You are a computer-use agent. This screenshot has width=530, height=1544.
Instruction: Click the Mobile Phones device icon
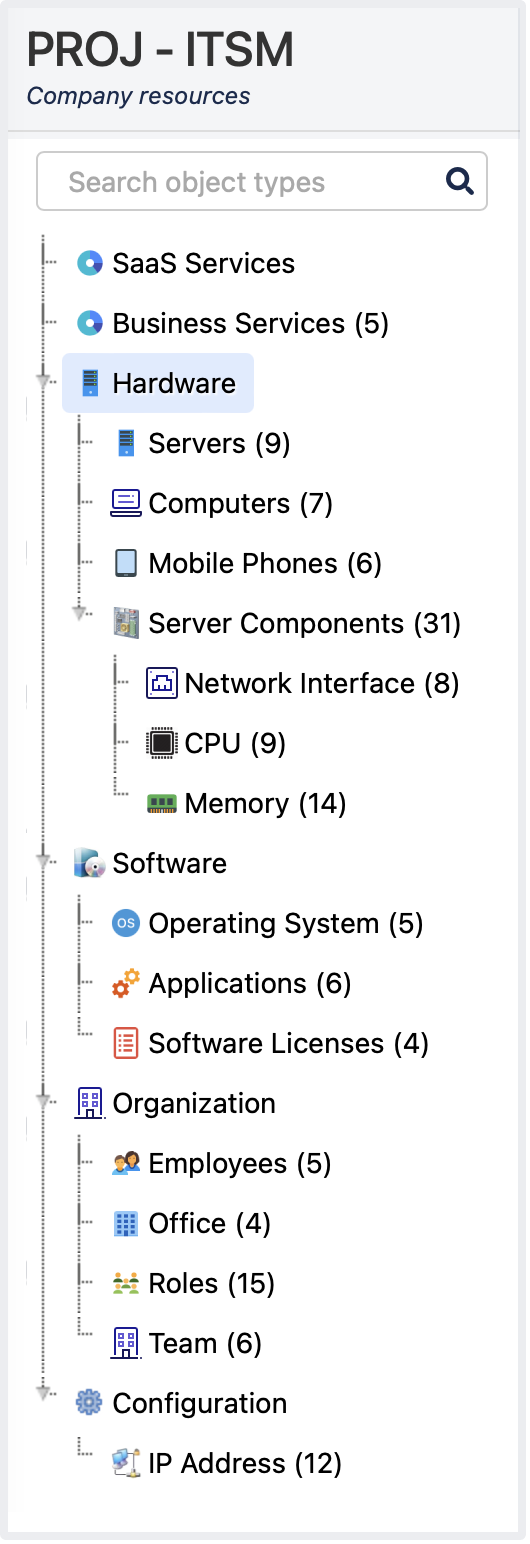coord(126,563)
